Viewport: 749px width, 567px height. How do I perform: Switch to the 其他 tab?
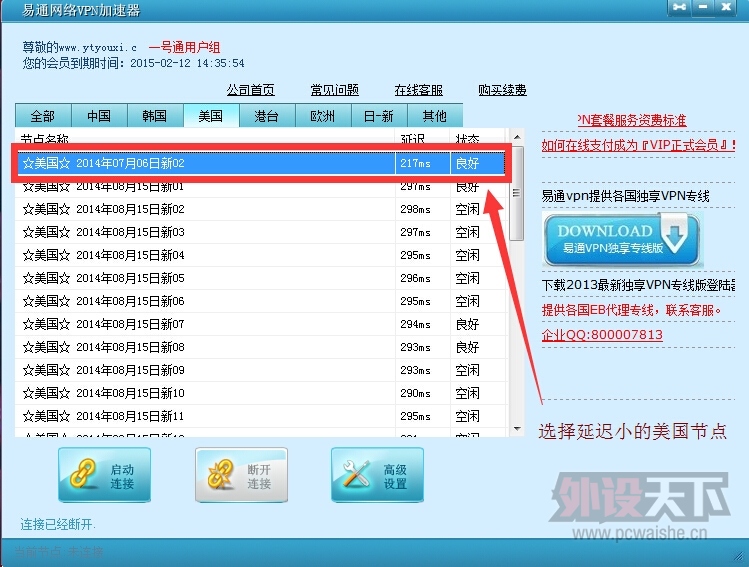pyautogui.click(x=434, y=116)
